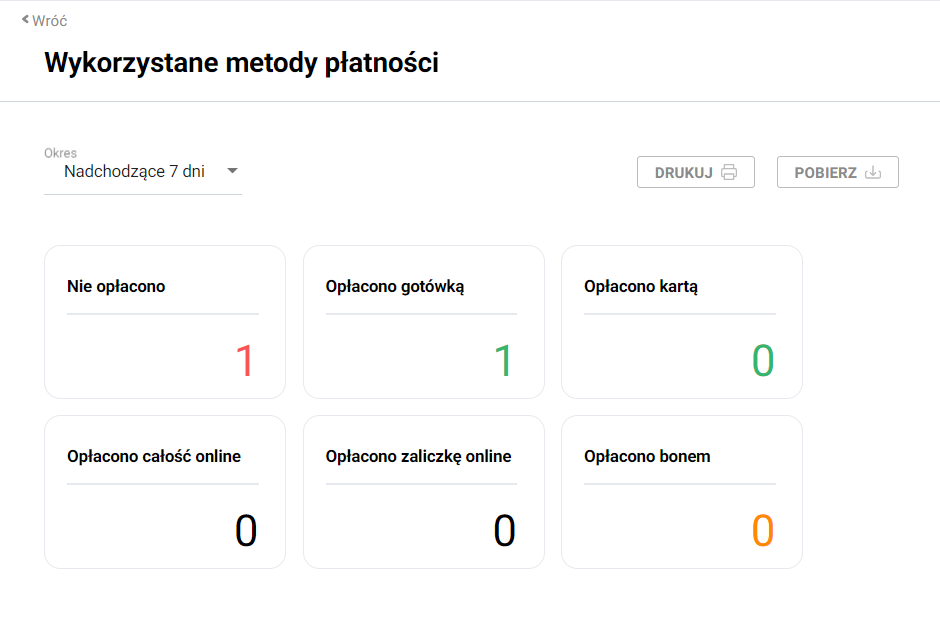This screenshot has width=940, height=625.
Task: Select the Opłacono gotówką card title
Action: pyautogui.click(x=395, y=287)
